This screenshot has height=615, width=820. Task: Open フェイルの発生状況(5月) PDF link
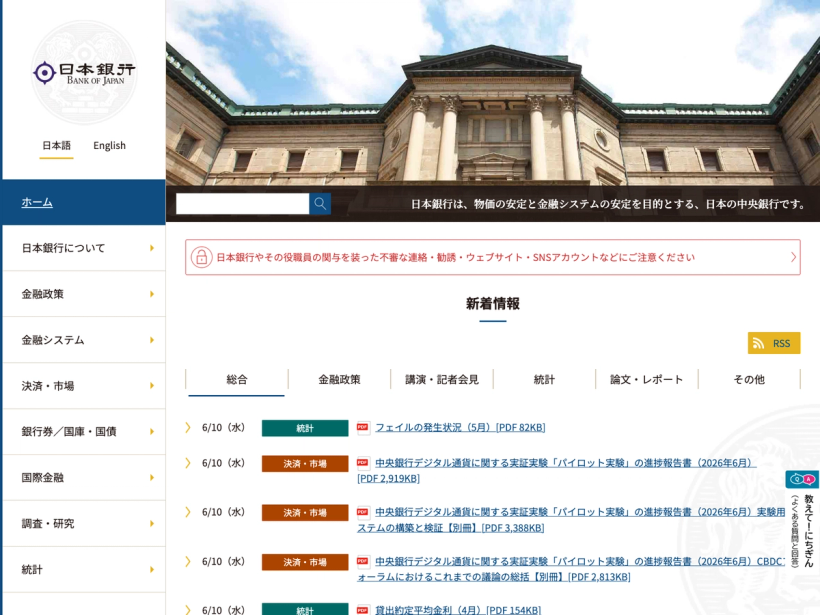[460, 427]
